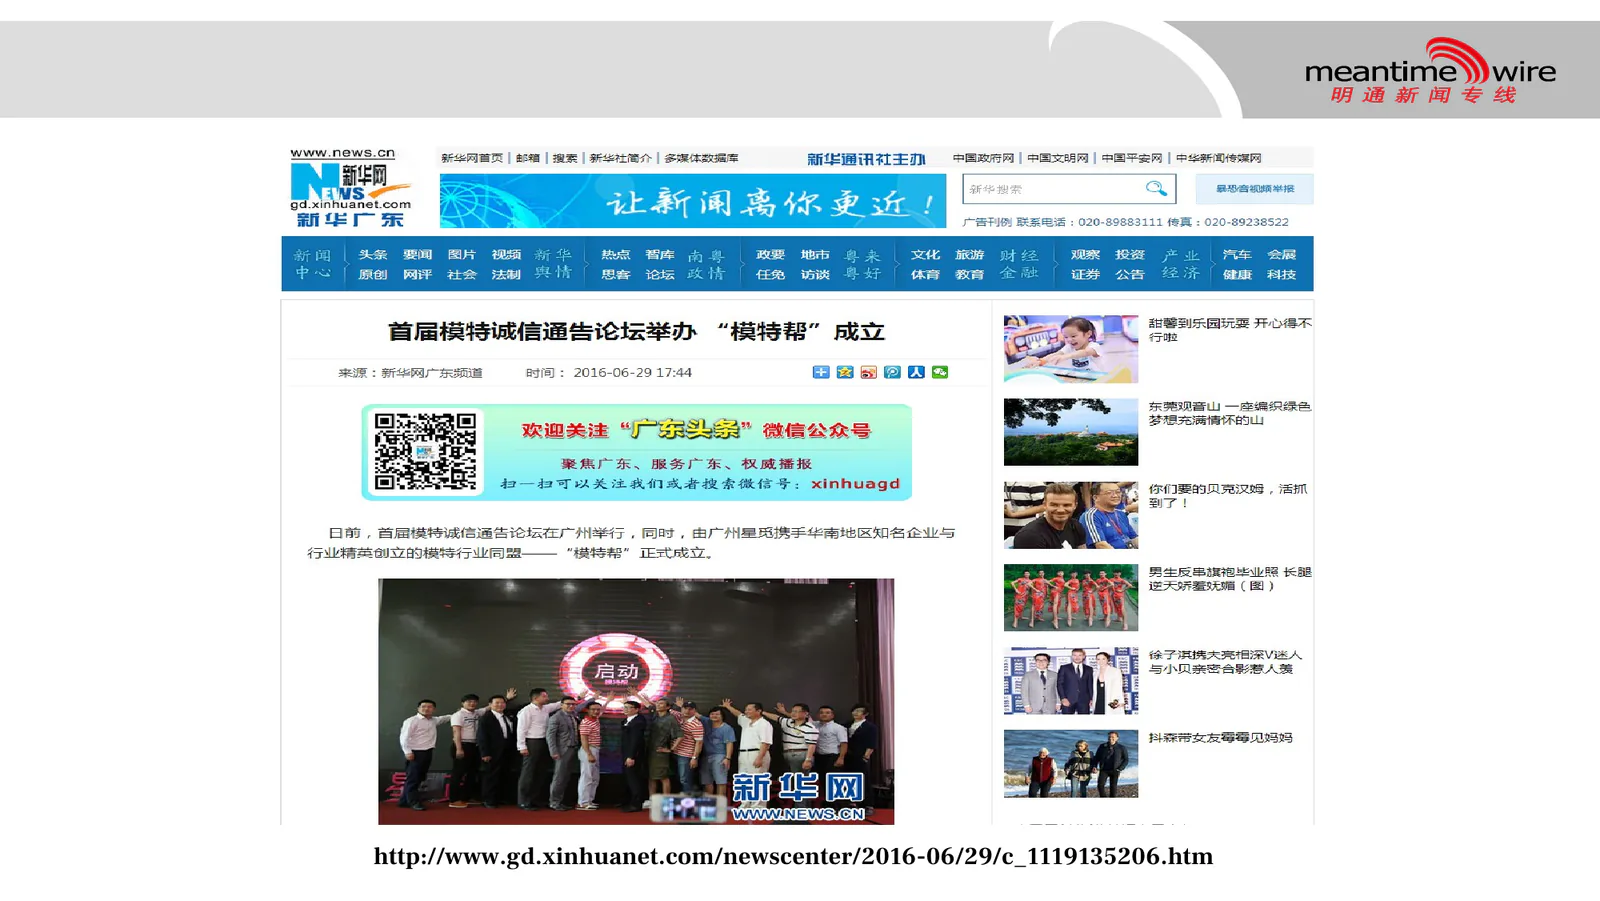The width and height of the screenshot is (1600, 901).
Task: Open the 中华新闻传媒网 link
Action: 1218,158
